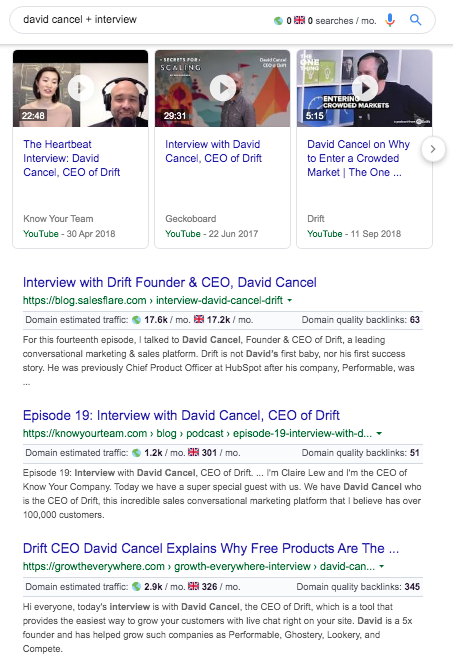Click the UK flag icon in search bar
Screen dimensions: 453x657
300,20
